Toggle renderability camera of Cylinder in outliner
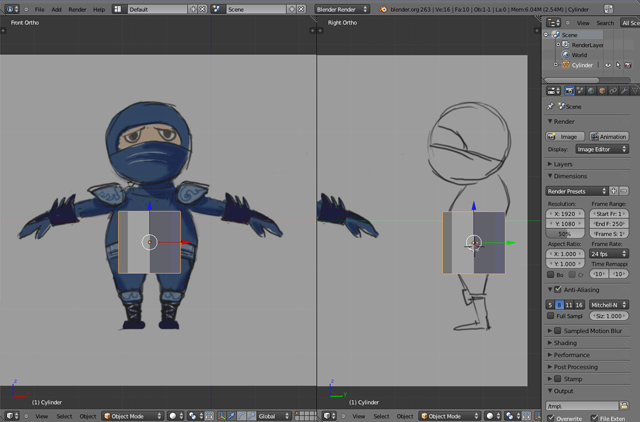640x422 pixels. click(628, 65)
